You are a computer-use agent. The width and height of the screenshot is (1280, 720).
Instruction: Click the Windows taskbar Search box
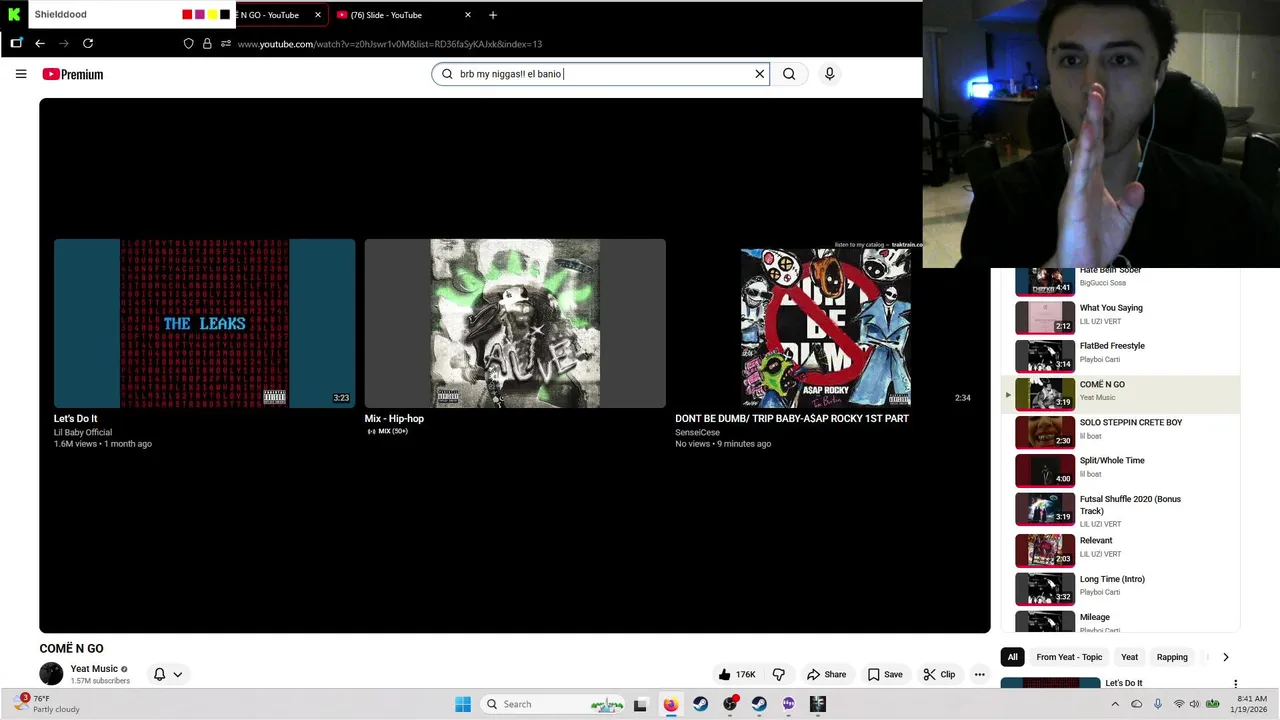click(x=552, y=704)
